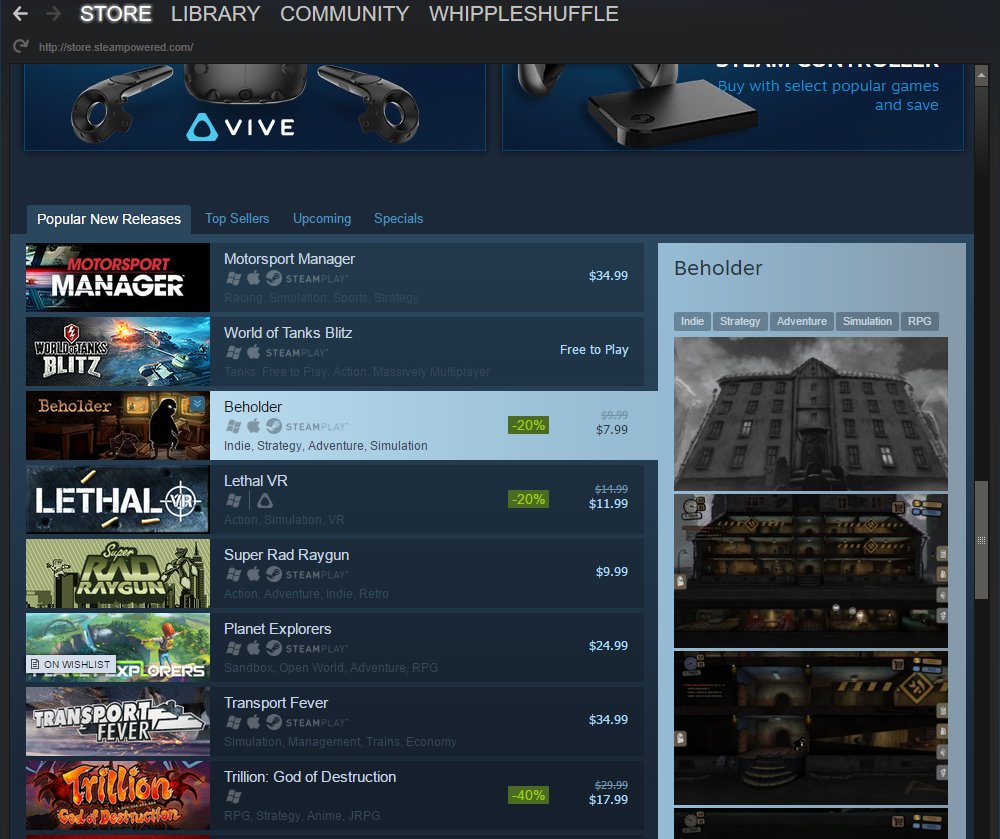Switch to the Upcoming tab
This screenshot has height=839, width=1000.
pos(322,218)
